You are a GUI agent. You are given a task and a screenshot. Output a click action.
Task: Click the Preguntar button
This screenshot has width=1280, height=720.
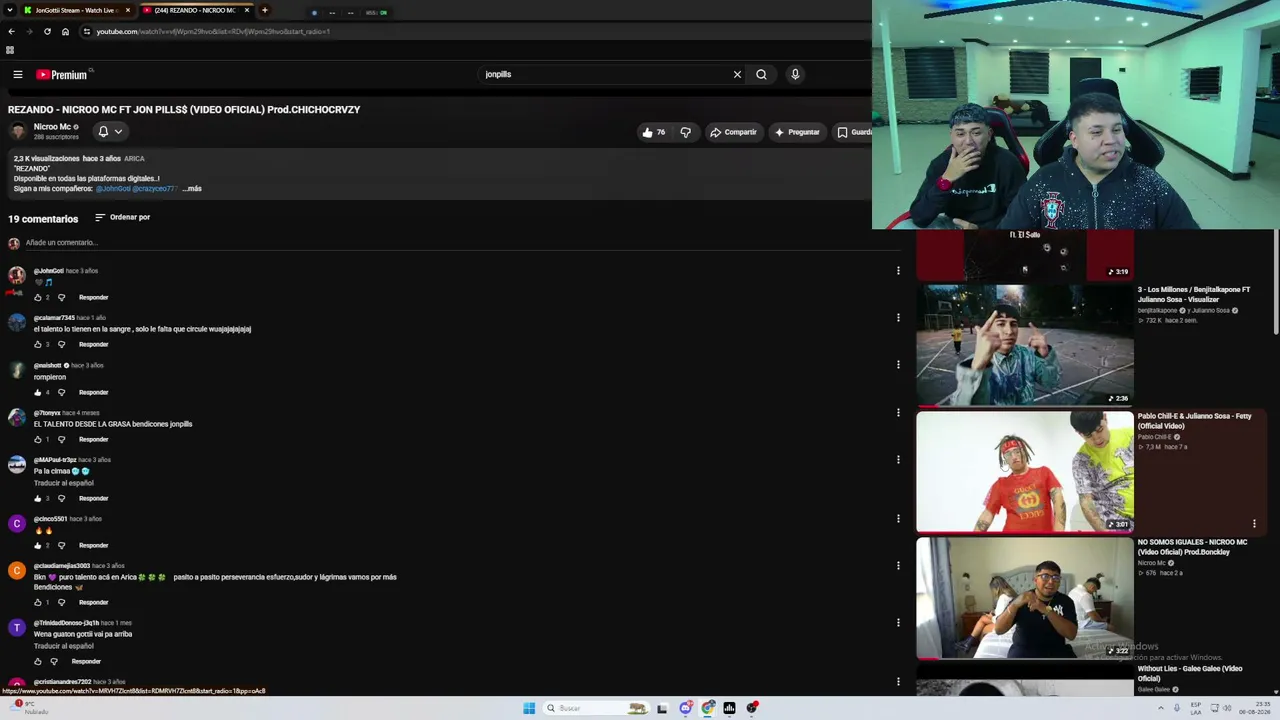click(x=797, y=132)
